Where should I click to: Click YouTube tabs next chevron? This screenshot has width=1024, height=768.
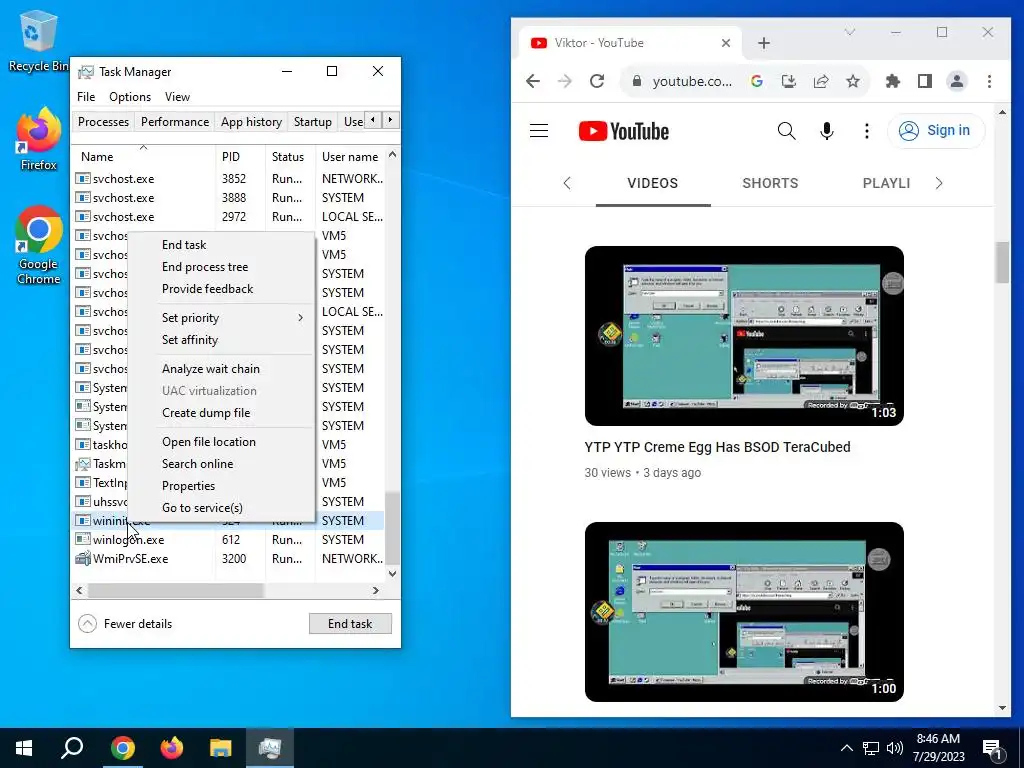(x=939, y=184)
